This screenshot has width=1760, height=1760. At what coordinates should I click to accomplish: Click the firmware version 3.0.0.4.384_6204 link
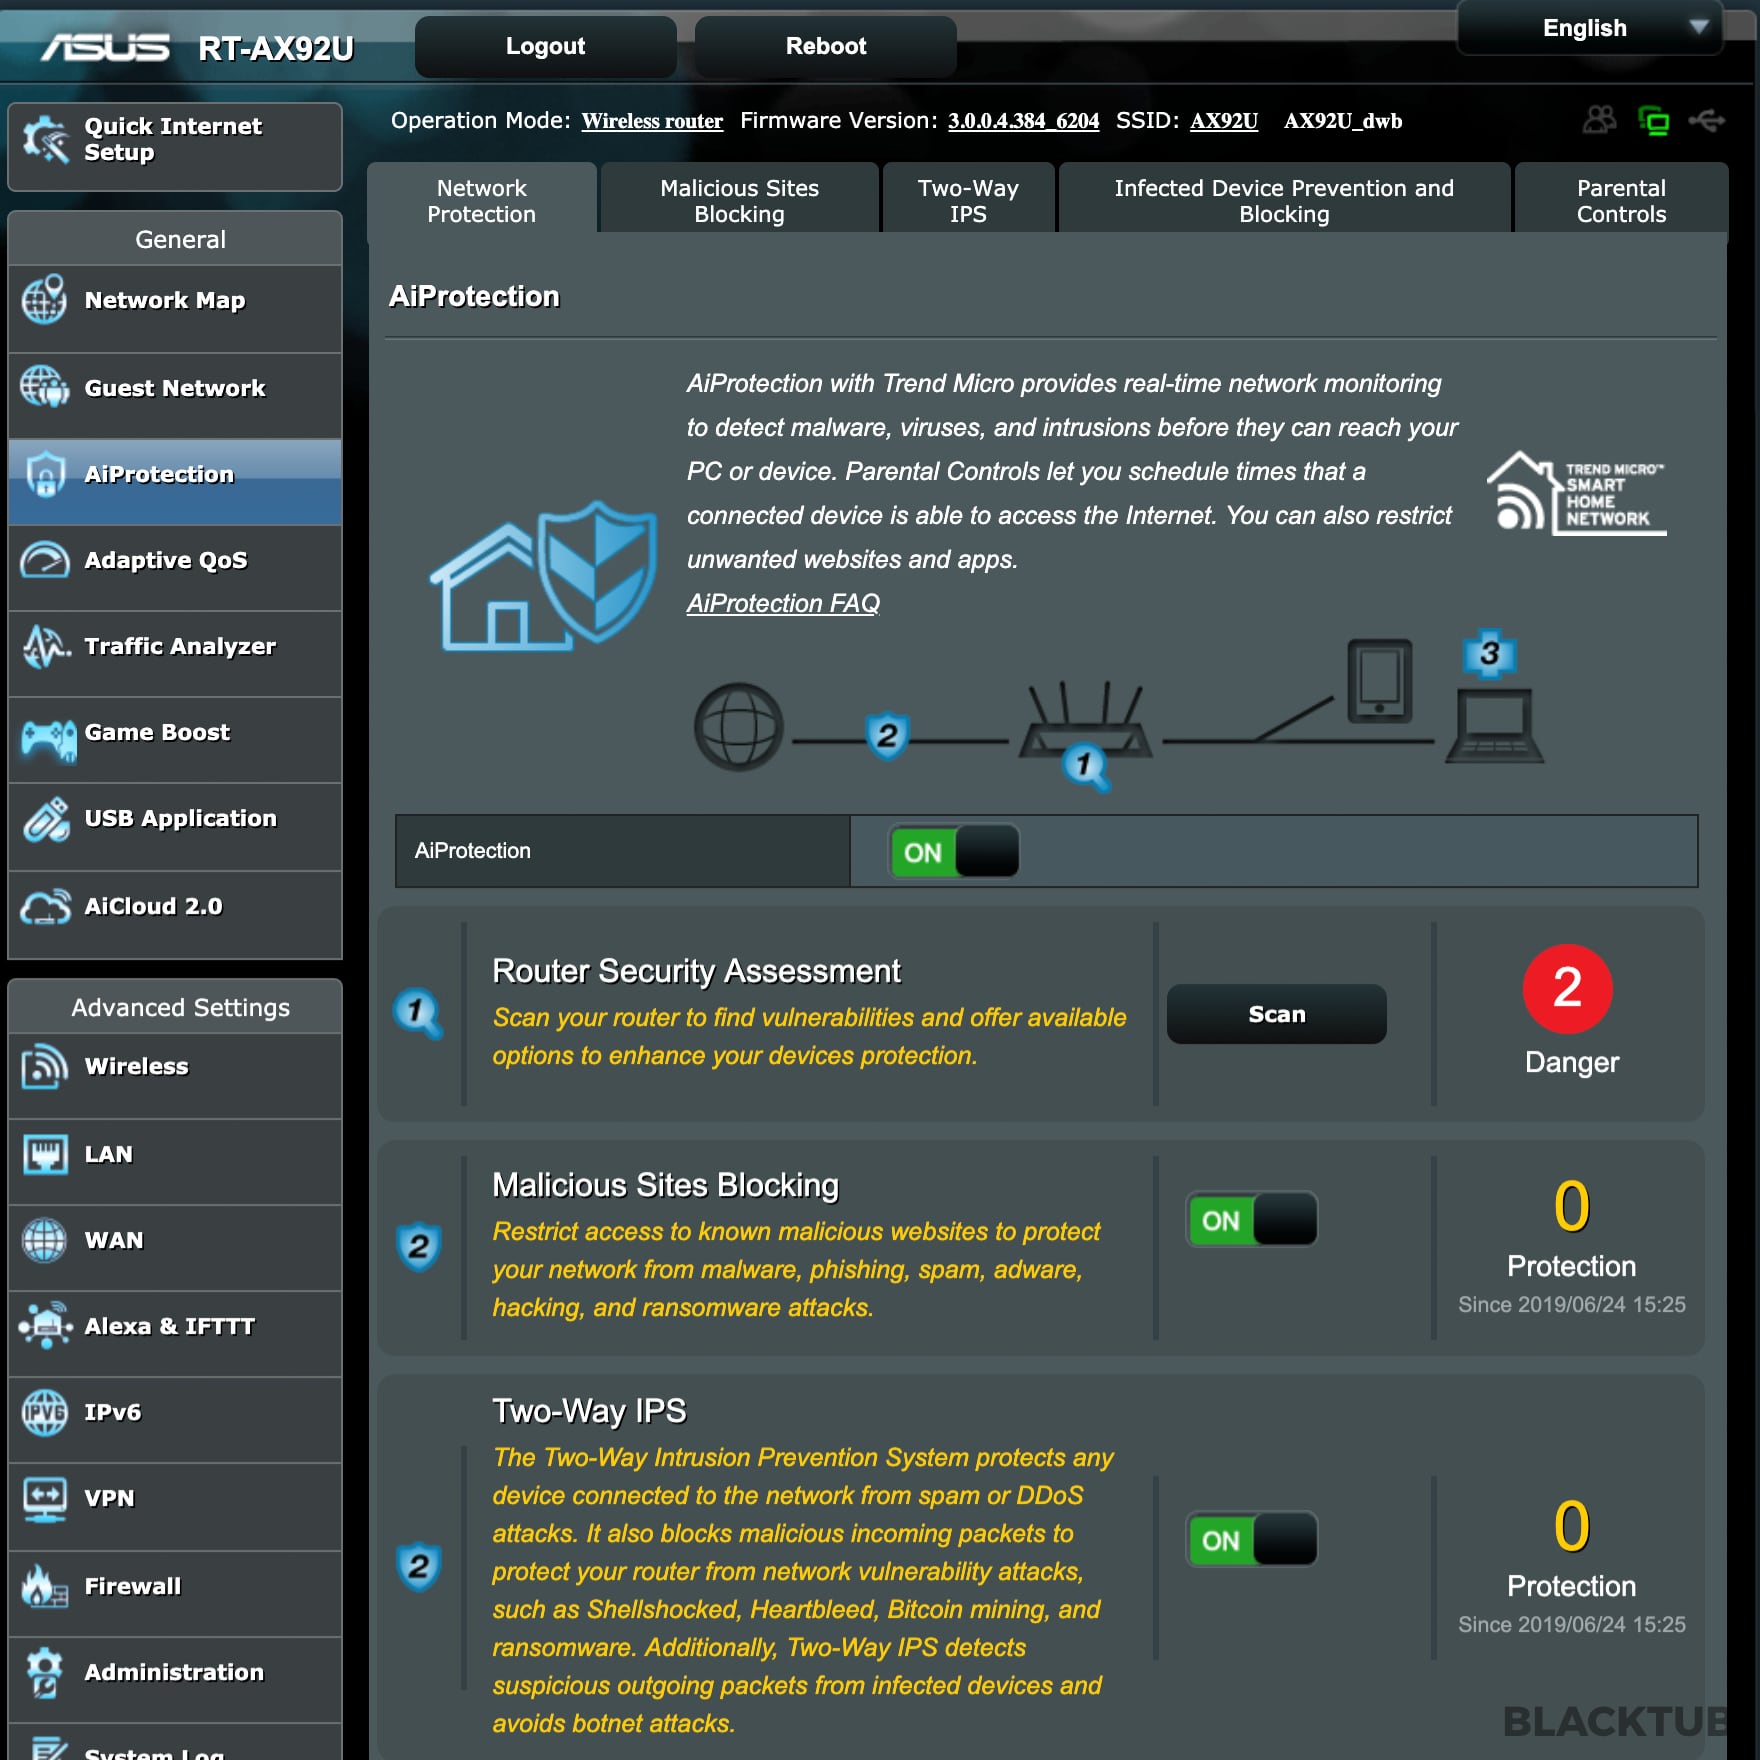click(1023, 121)
